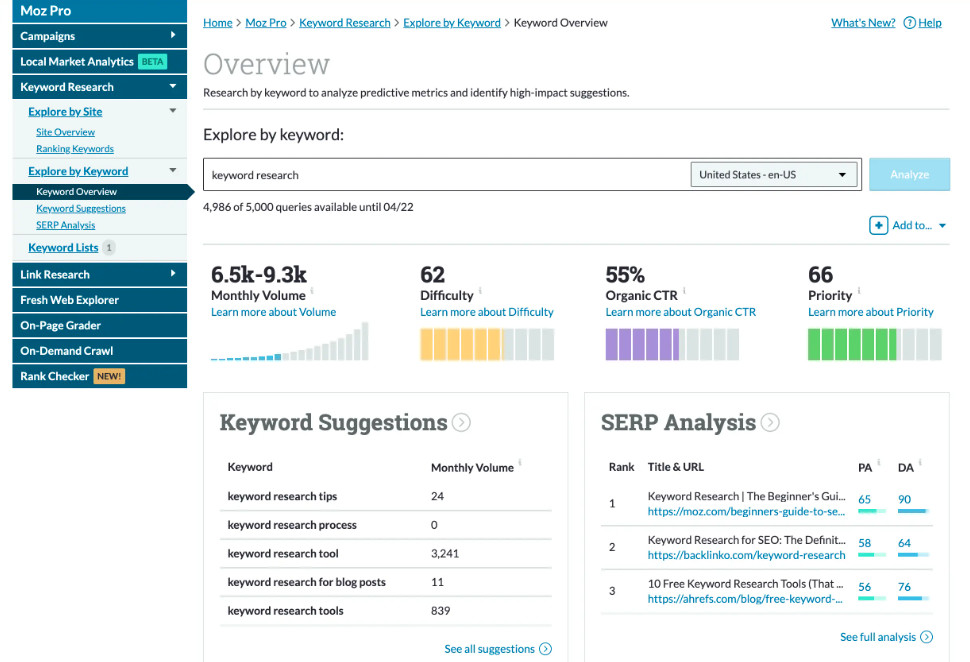Open Local Market Analytics in sidebar
970x662 pixels.
pos(100,62)
